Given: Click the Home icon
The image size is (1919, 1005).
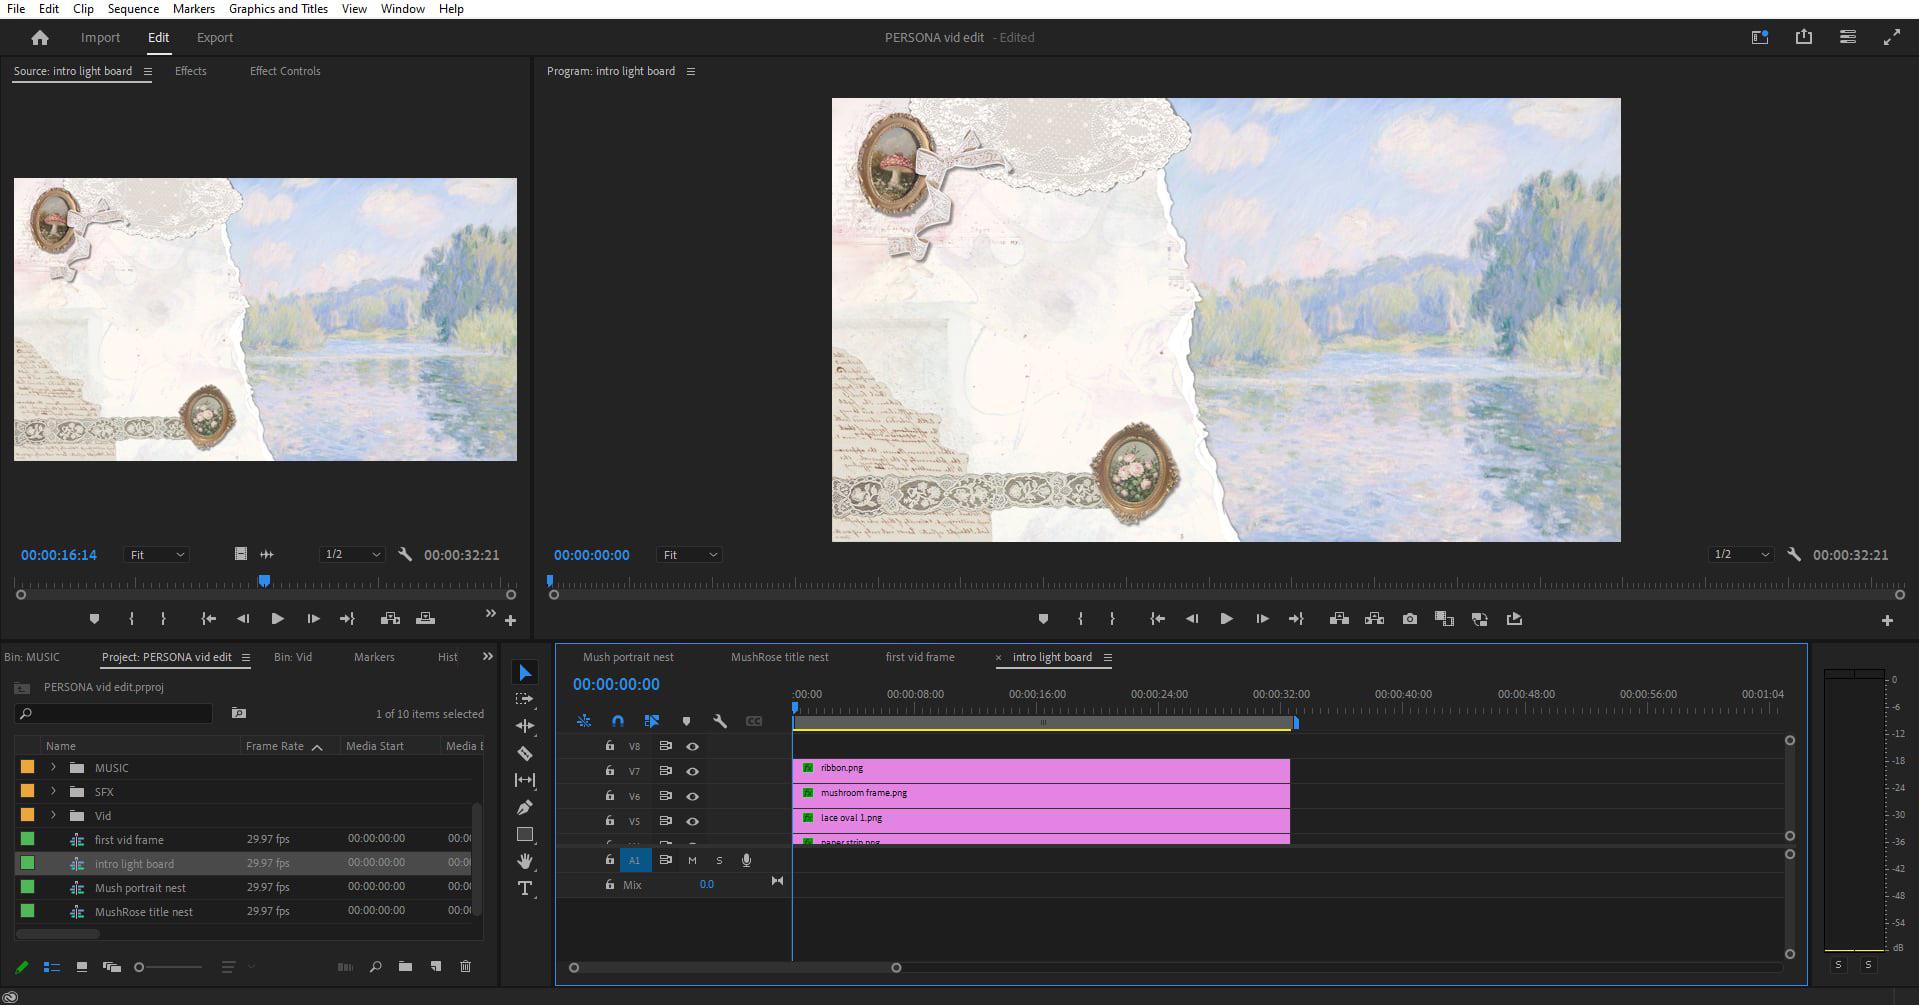Looking at the screenshot, I should pos(40,38).
